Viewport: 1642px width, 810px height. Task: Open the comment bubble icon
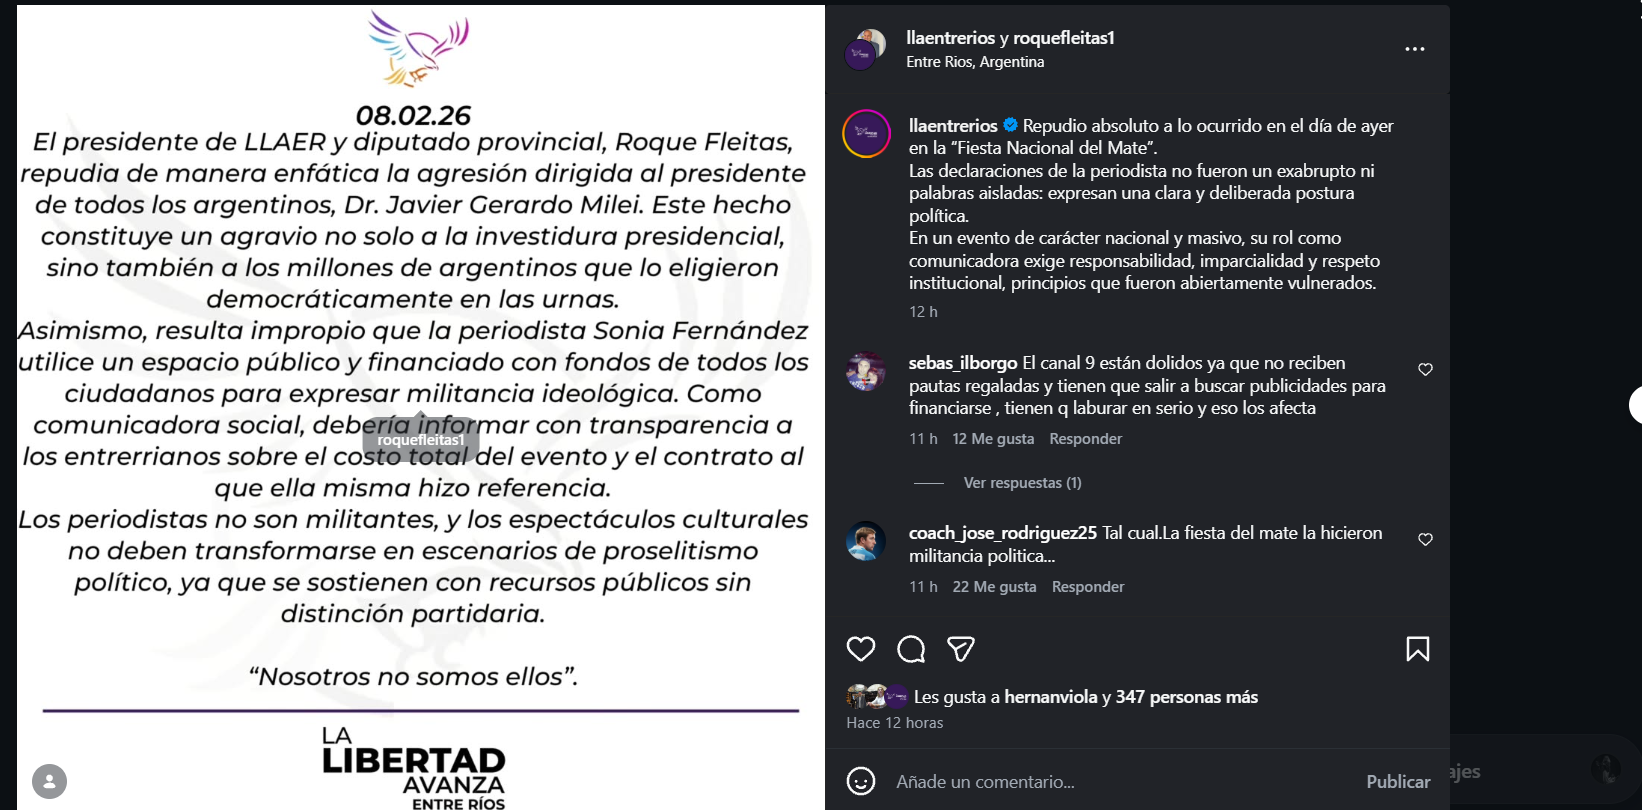click(911, 649)
